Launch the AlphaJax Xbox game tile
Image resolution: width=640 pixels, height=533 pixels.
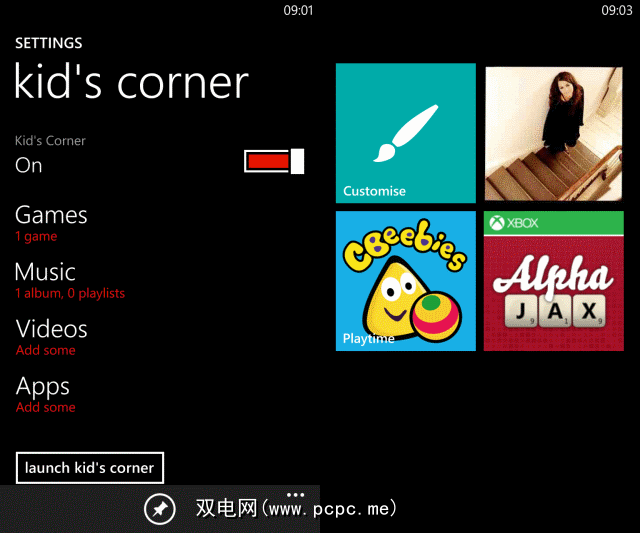pos(553,281)
